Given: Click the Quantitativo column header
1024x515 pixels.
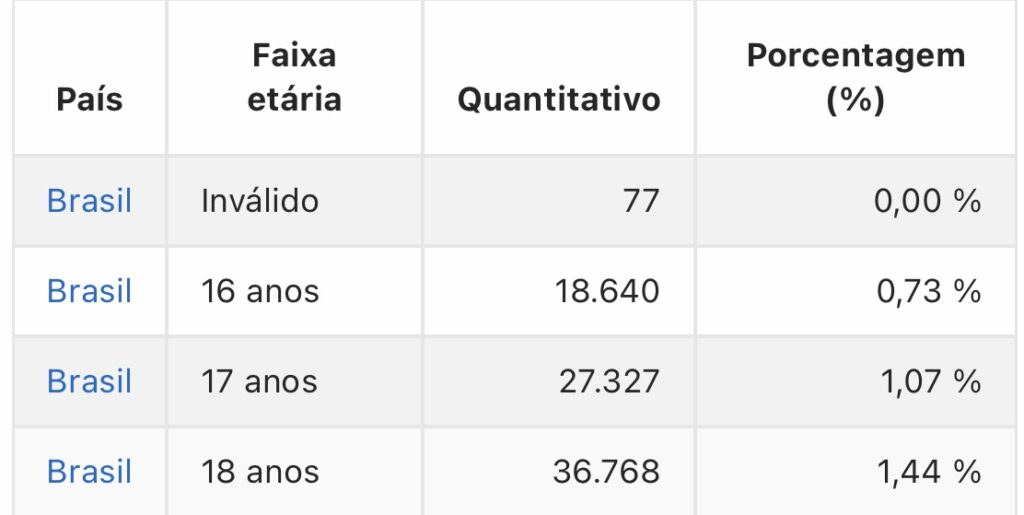Looking at the screenshot, I should coord(559,99).
